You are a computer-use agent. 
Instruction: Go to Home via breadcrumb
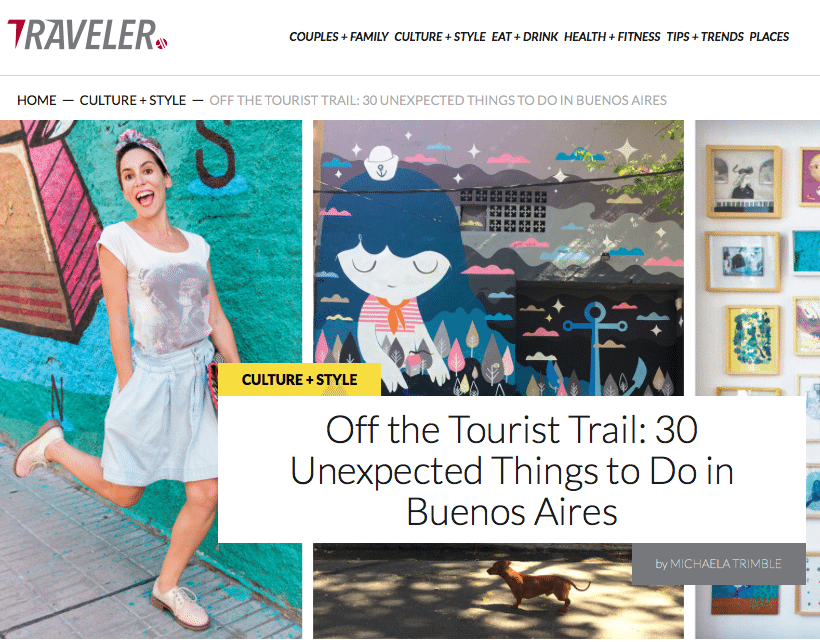tap(37, 100)
